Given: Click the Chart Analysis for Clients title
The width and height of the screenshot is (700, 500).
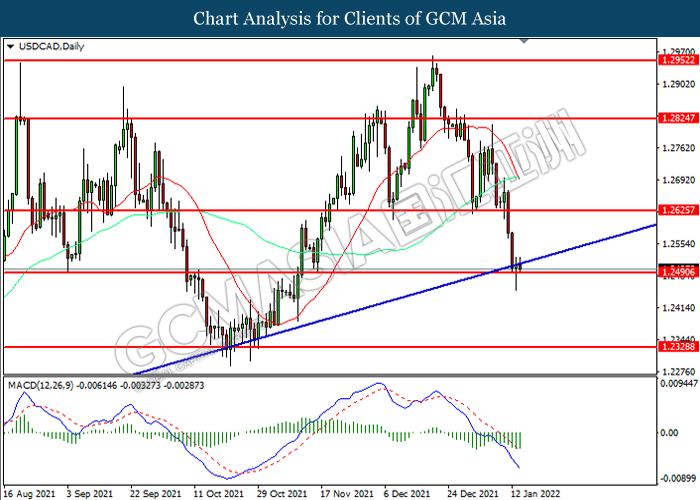Looking at the screenshot, I should 350,19.
